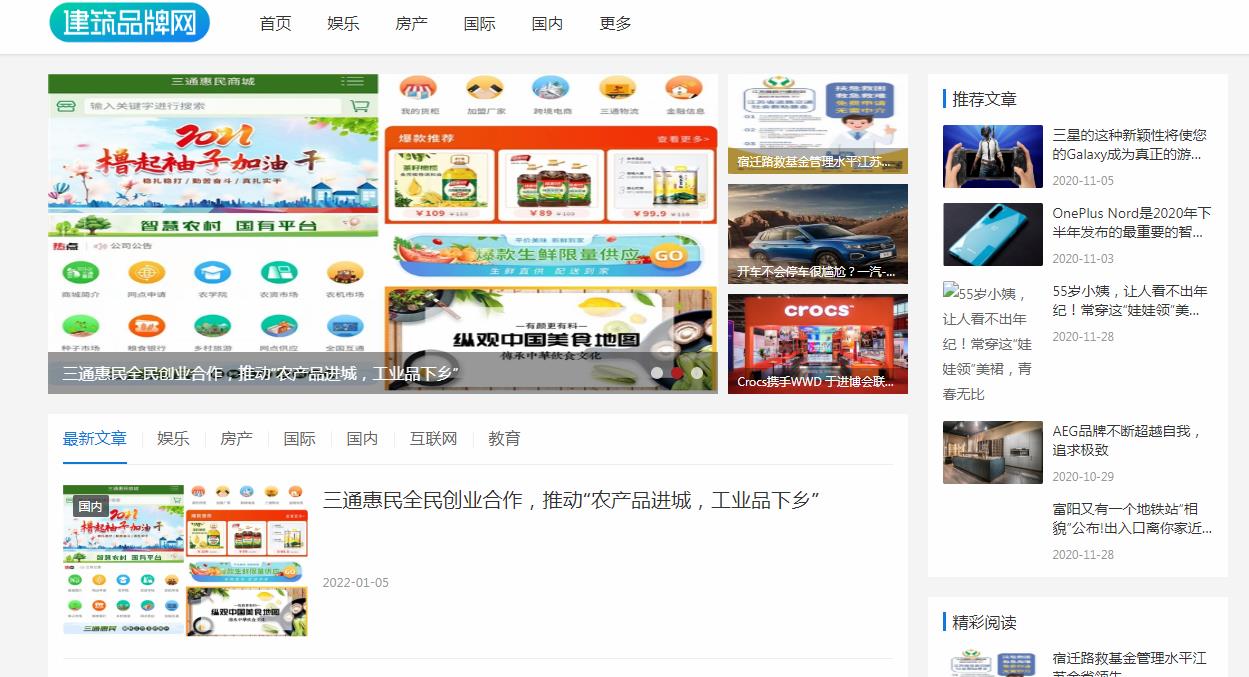The width and height of the screenshot is (1249, 677).
Task: Click the 推荐文章 section heading
Action: pos(984,99)
